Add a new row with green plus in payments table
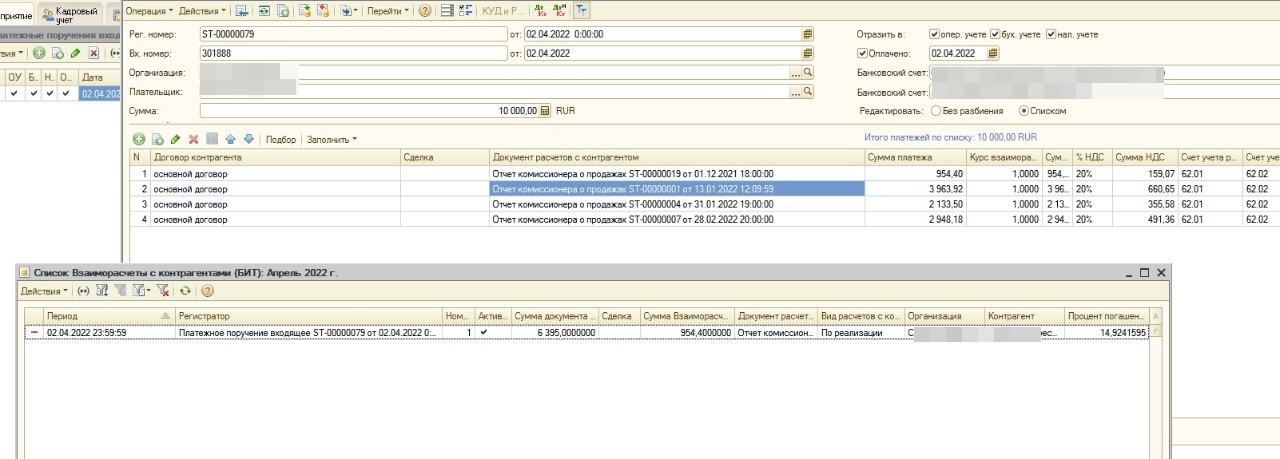Viewport: 1280px width, 459px height. 139,140
